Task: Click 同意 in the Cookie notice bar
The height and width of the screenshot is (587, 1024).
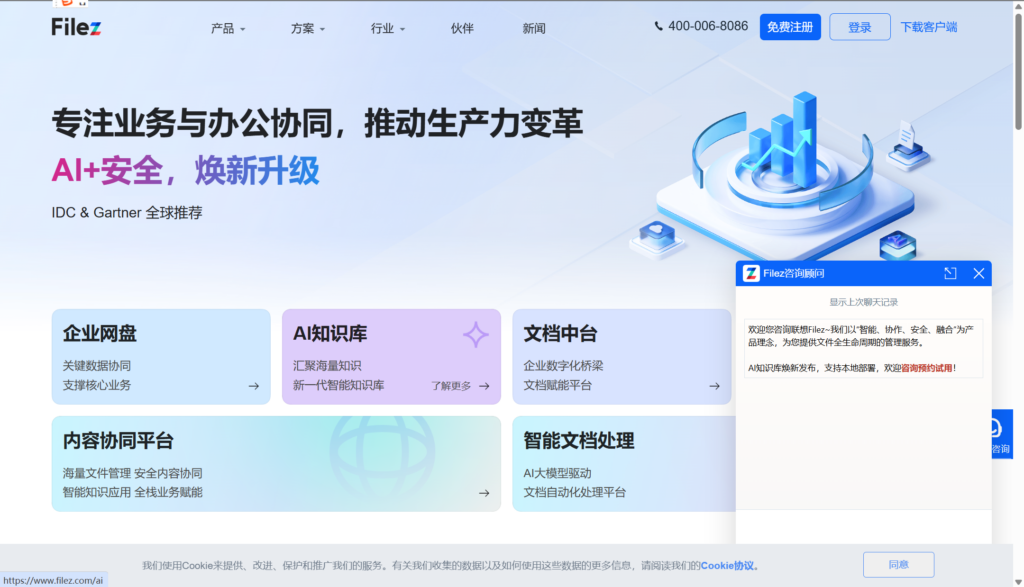Action: click(x=898, y=564)
